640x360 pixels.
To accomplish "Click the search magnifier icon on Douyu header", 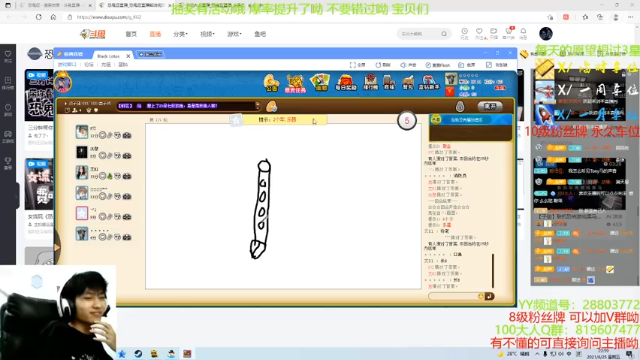I will click(444, 34).
